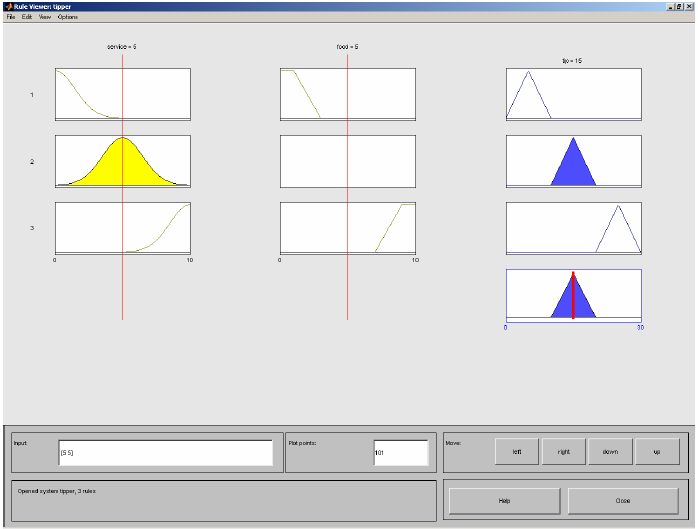This screenshot has width=698, height=529.
Task: Click the left move button
Action: tap(517, 452)
